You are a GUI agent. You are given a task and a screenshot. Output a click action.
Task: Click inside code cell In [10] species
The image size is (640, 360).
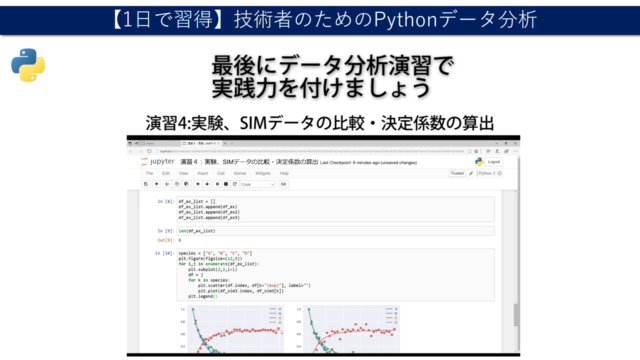coord(336,275)
